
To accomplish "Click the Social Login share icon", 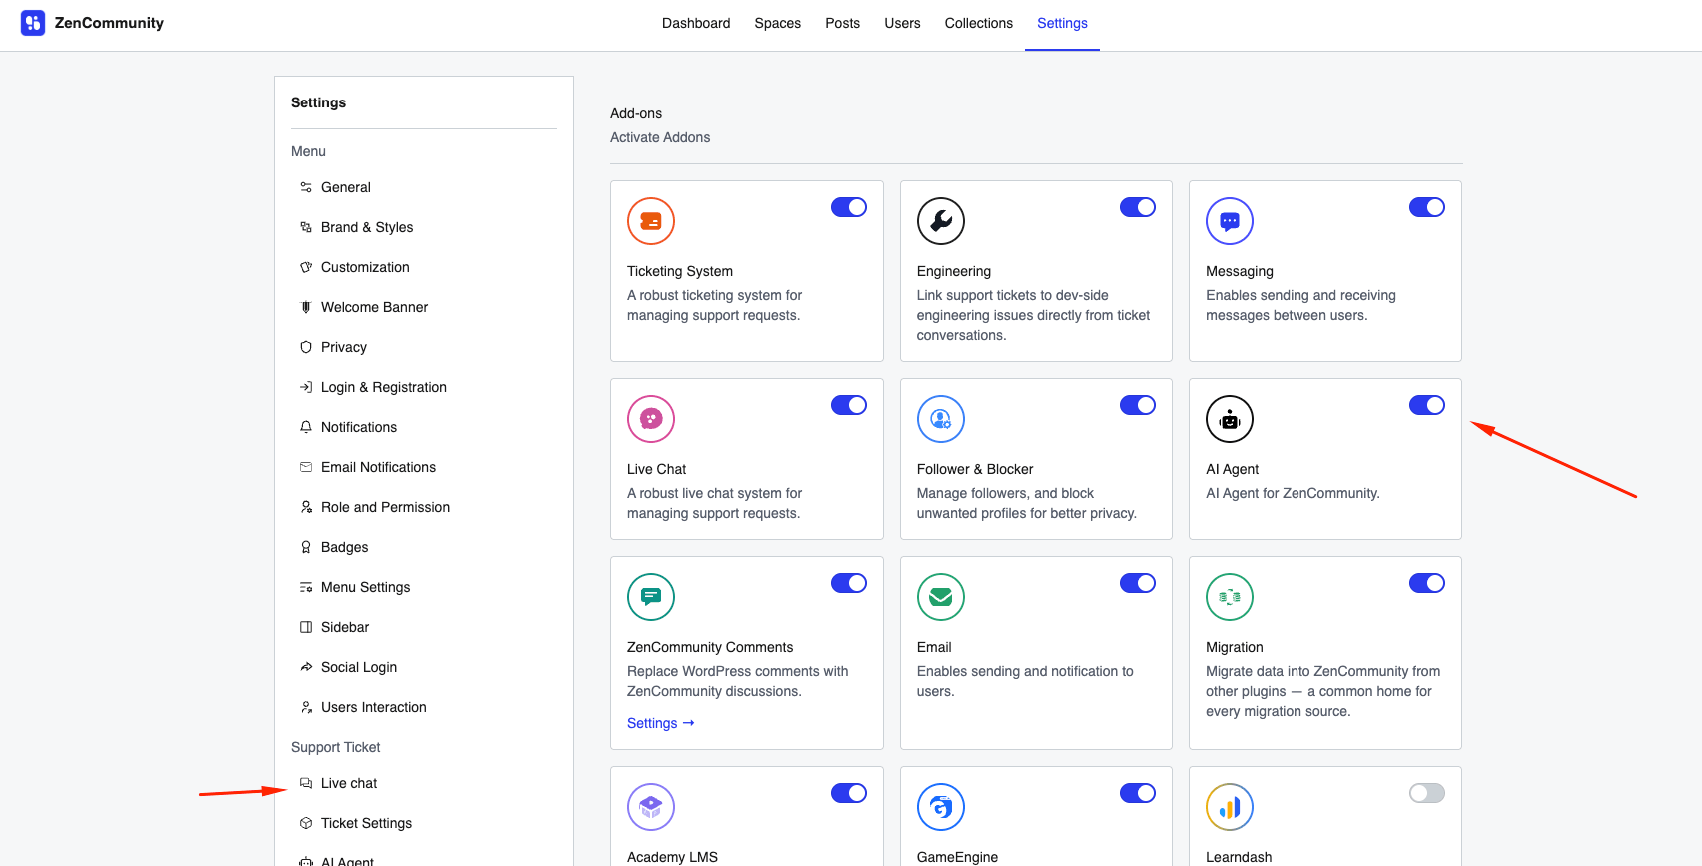I will [306, 667].
